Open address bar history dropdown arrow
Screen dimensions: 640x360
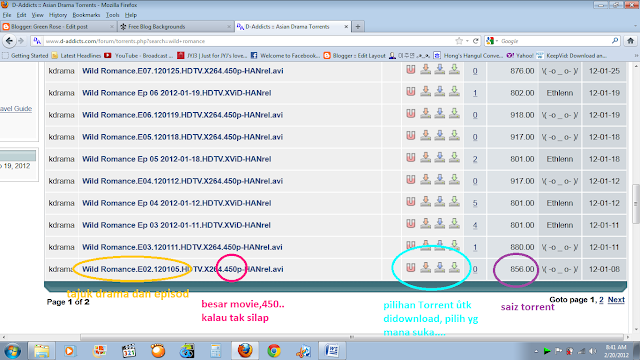pyautogui.click(x=467, y=41)
